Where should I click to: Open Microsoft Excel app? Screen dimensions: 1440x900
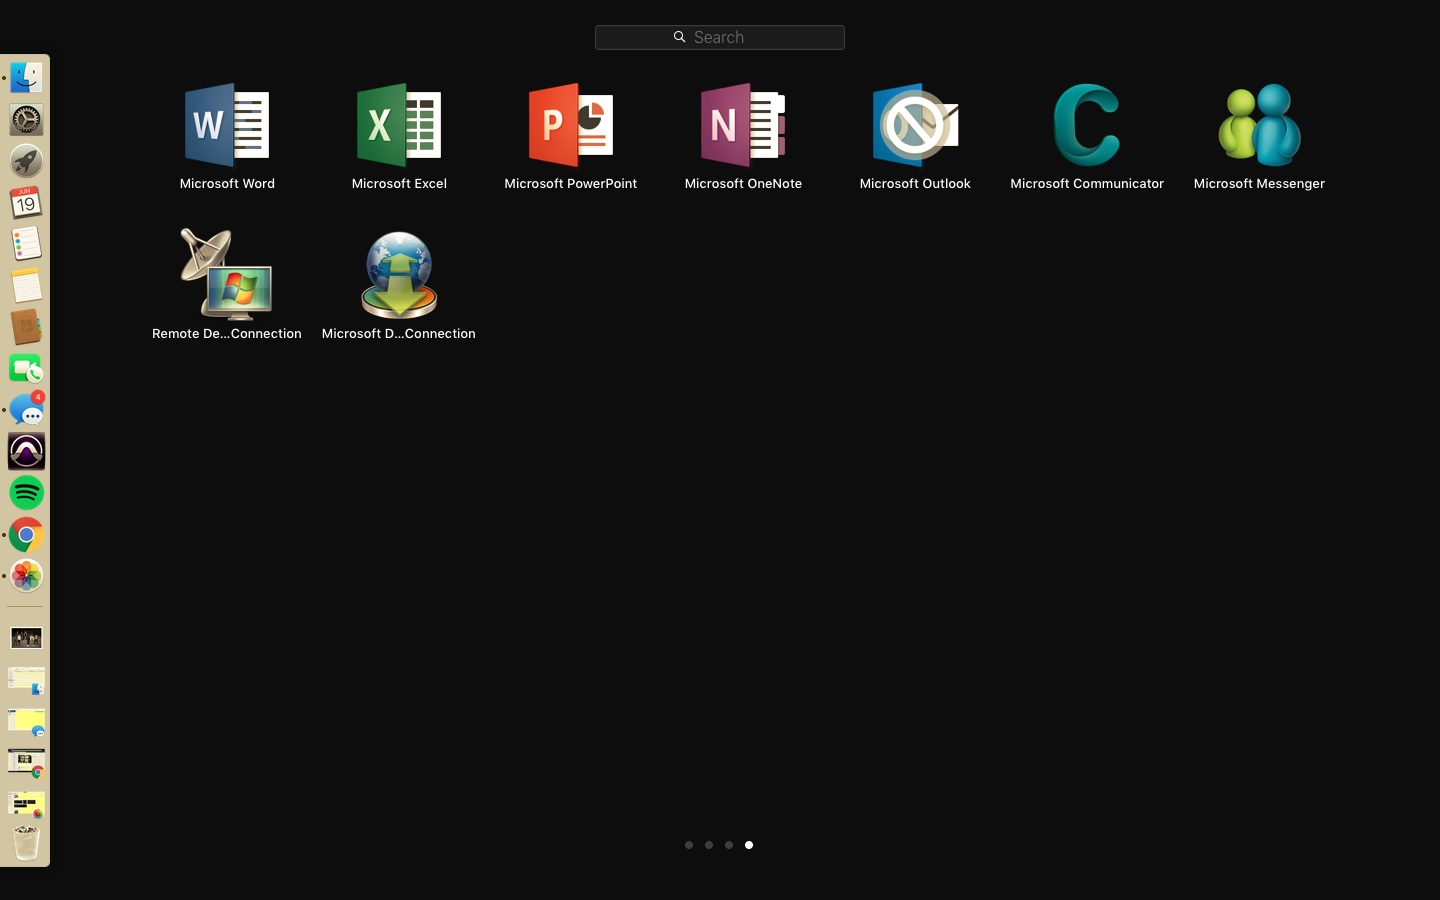tap(399, 125)
